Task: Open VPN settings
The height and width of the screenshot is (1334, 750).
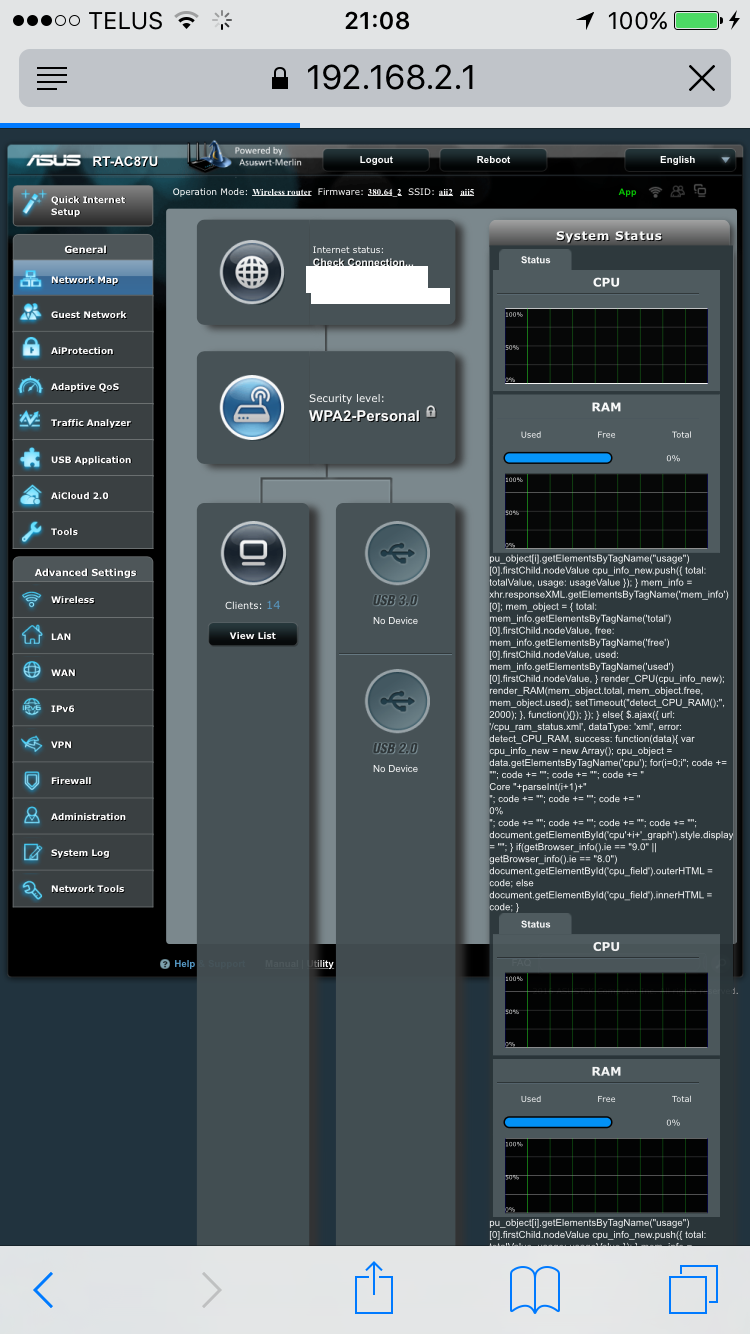Action: pyautogui.click(x=82, y=745)
